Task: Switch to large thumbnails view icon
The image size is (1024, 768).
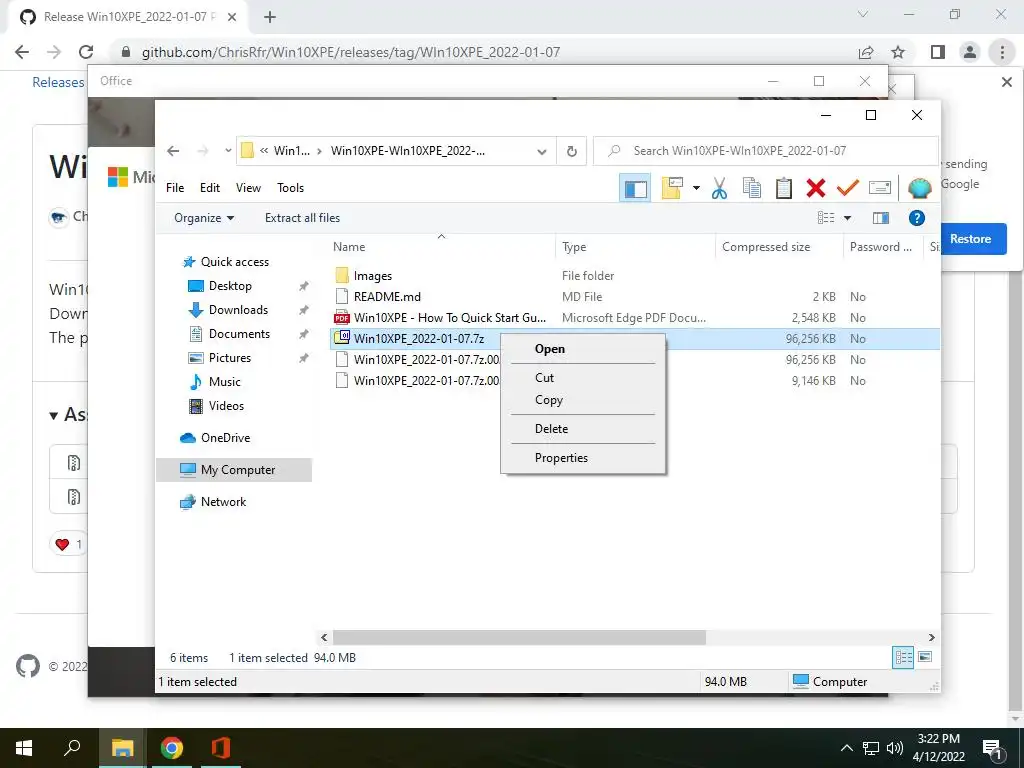Action: 925,657
